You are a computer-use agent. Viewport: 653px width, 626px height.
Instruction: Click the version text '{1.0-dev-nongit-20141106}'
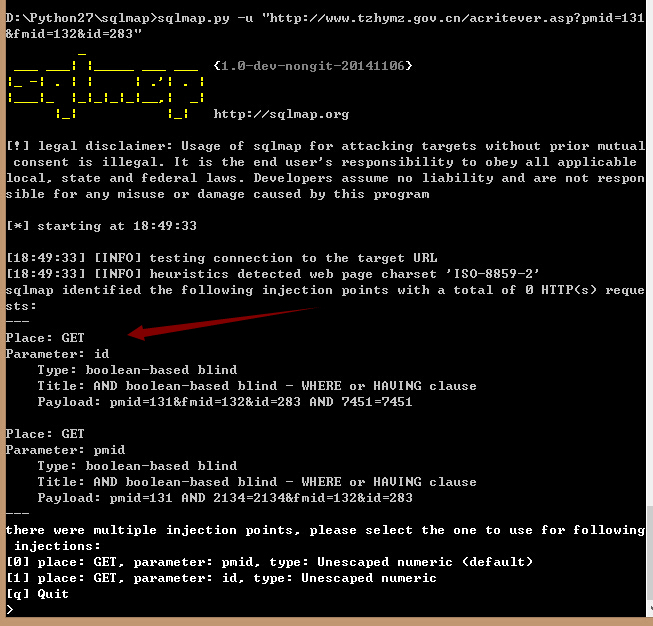[313, 66]
